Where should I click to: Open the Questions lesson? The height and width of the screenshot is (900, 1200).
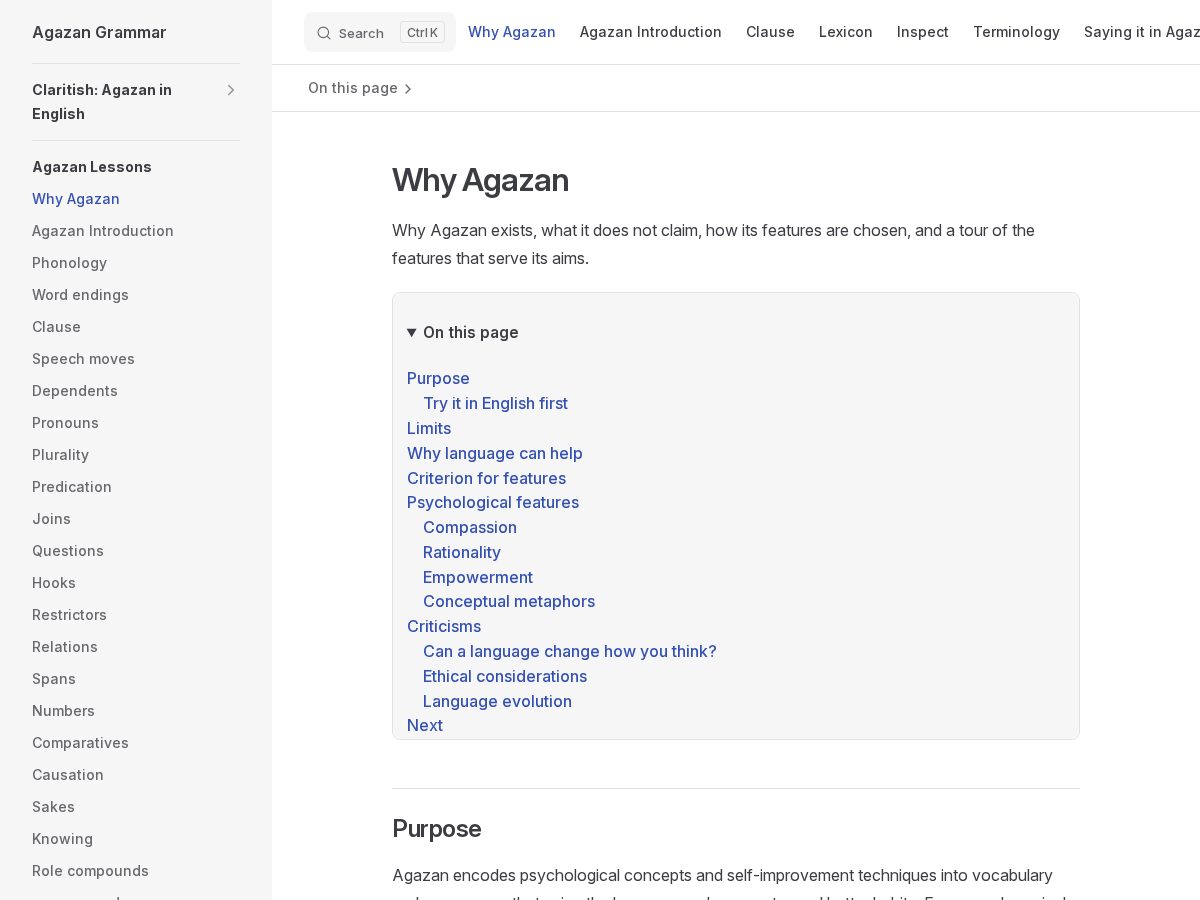click(68, 551)
